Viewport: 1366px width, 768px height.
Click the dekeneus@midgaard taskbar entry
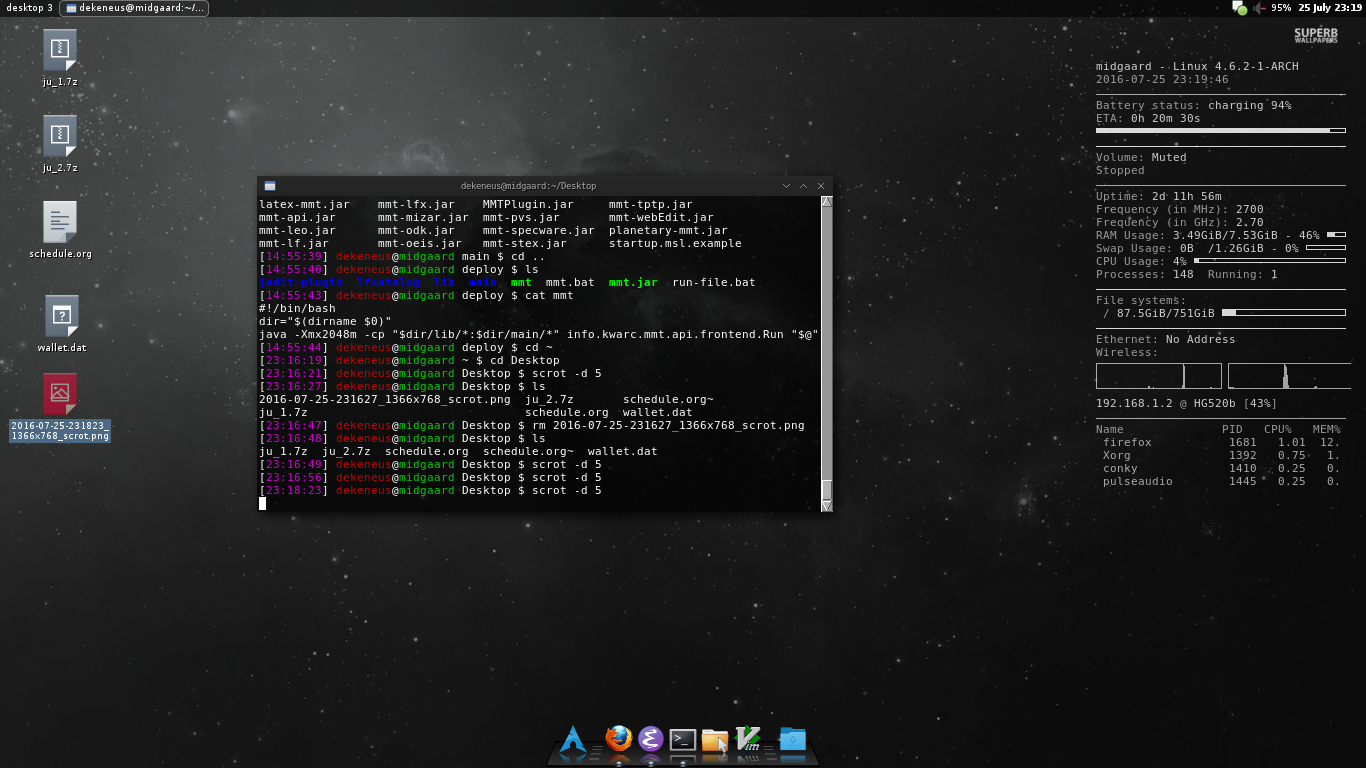[134, 7]
